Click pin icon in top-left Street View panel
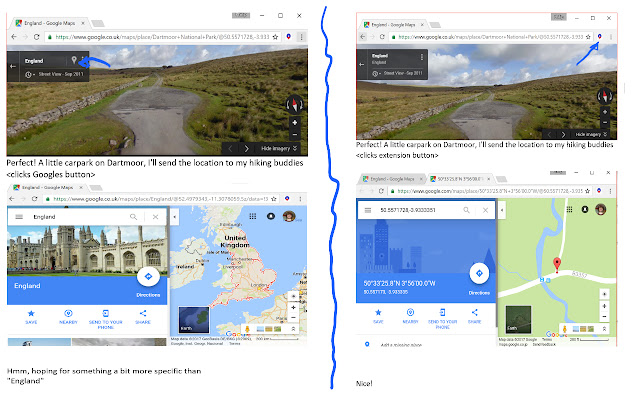640x400 pixels. tap(74, 60)
